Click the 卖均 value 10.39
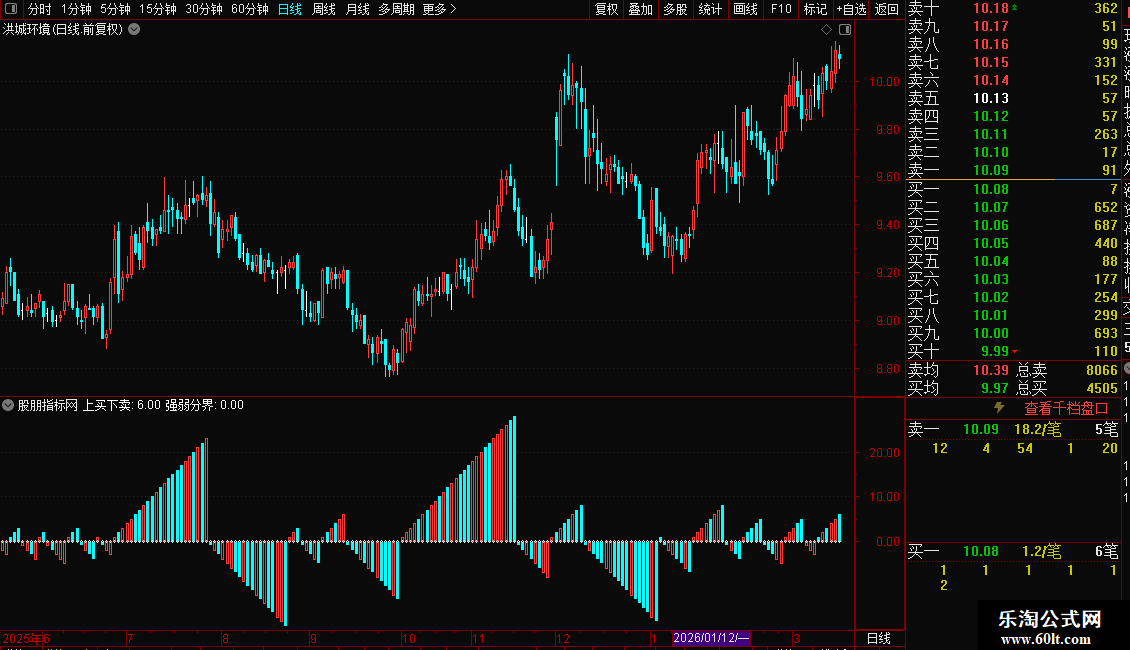 991,370
